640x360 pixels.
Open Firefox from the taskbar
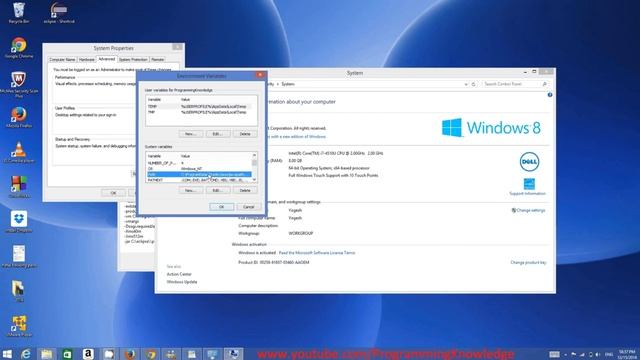click(x=130, y=354)
